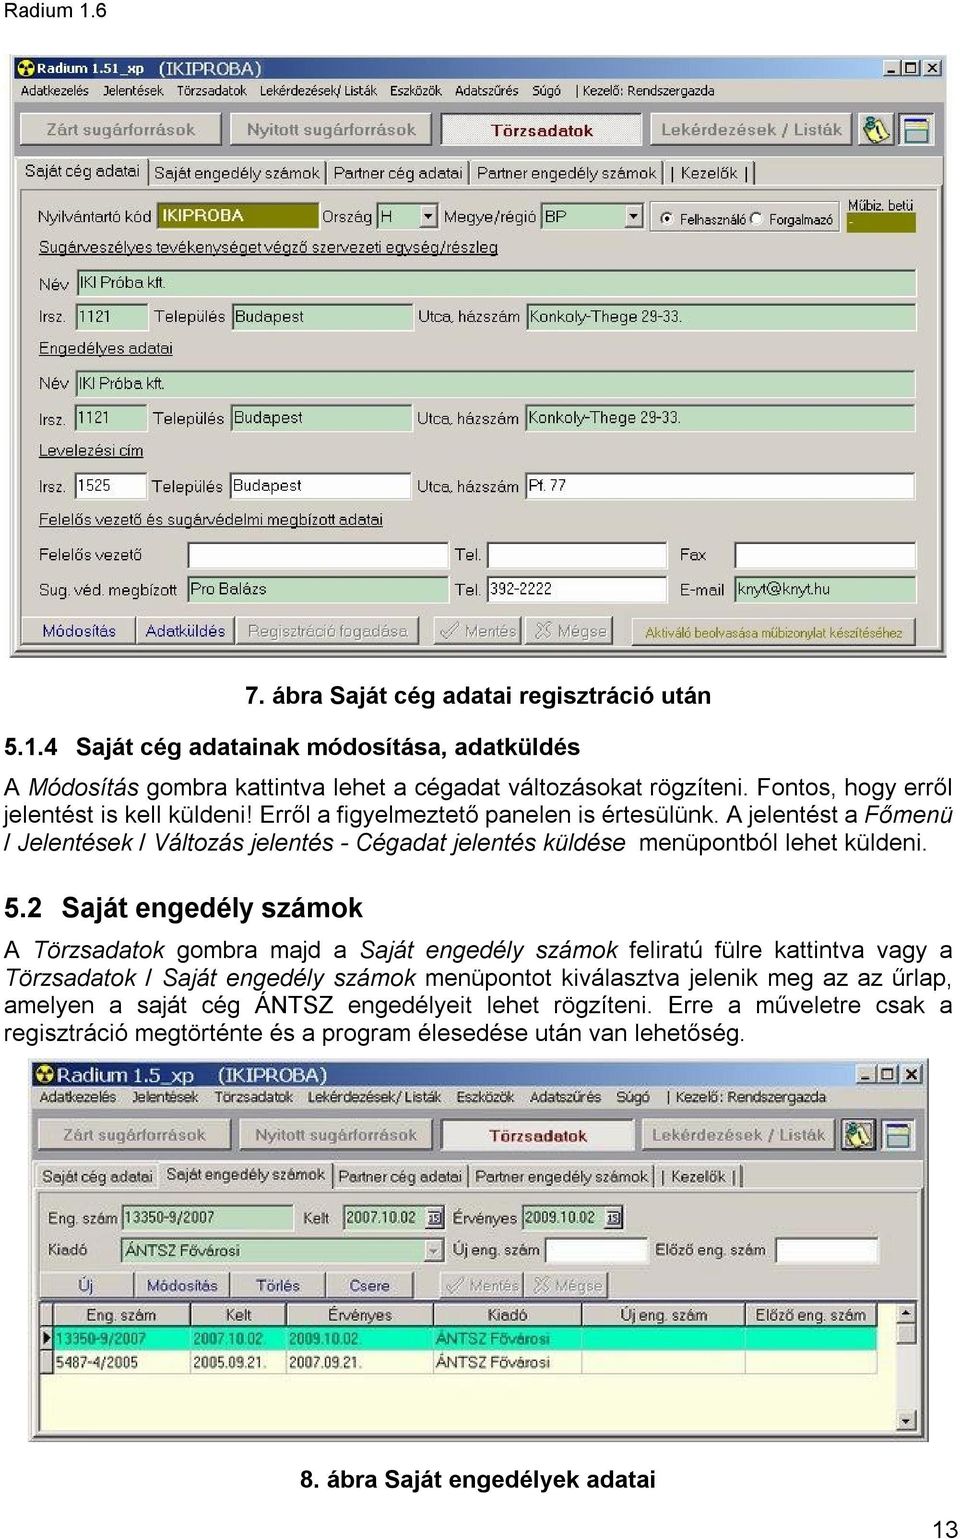Screen dimensions: 960x1539
Task: Click radiation title-bar icon of Radium 1.5_xp window
Action: pos(44,1074)
